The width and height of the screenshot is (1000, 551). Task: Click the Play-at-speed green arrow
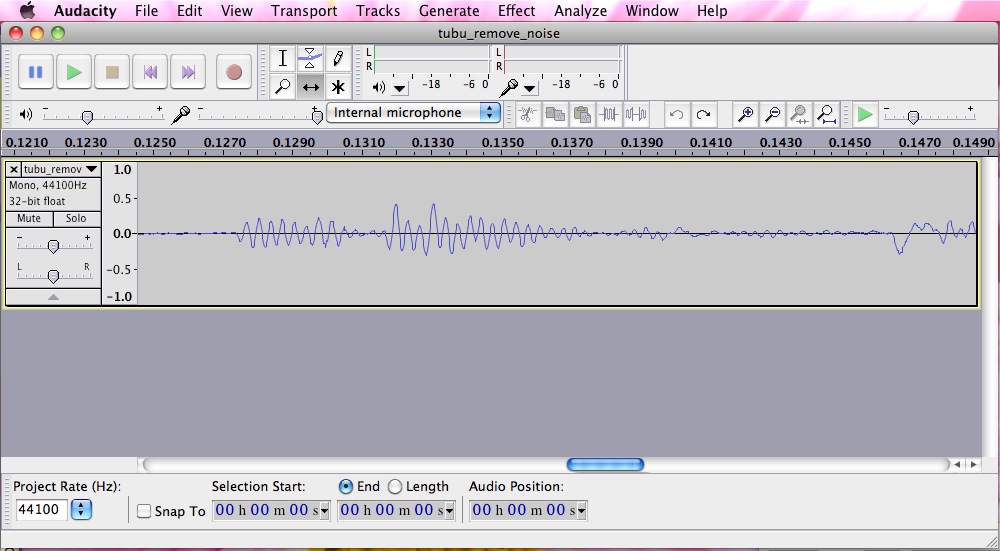[865, 114]
